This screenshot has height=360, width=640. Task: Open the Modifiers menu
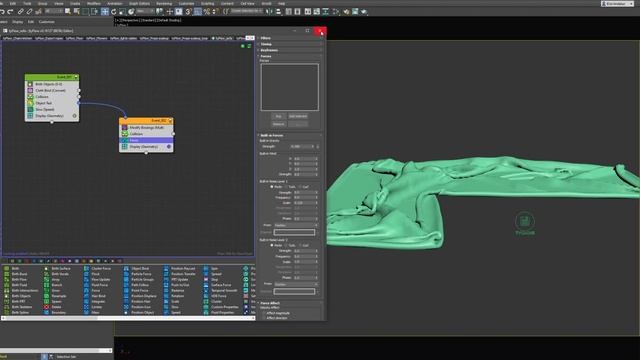pyautogui.click(x=93, y=3)
